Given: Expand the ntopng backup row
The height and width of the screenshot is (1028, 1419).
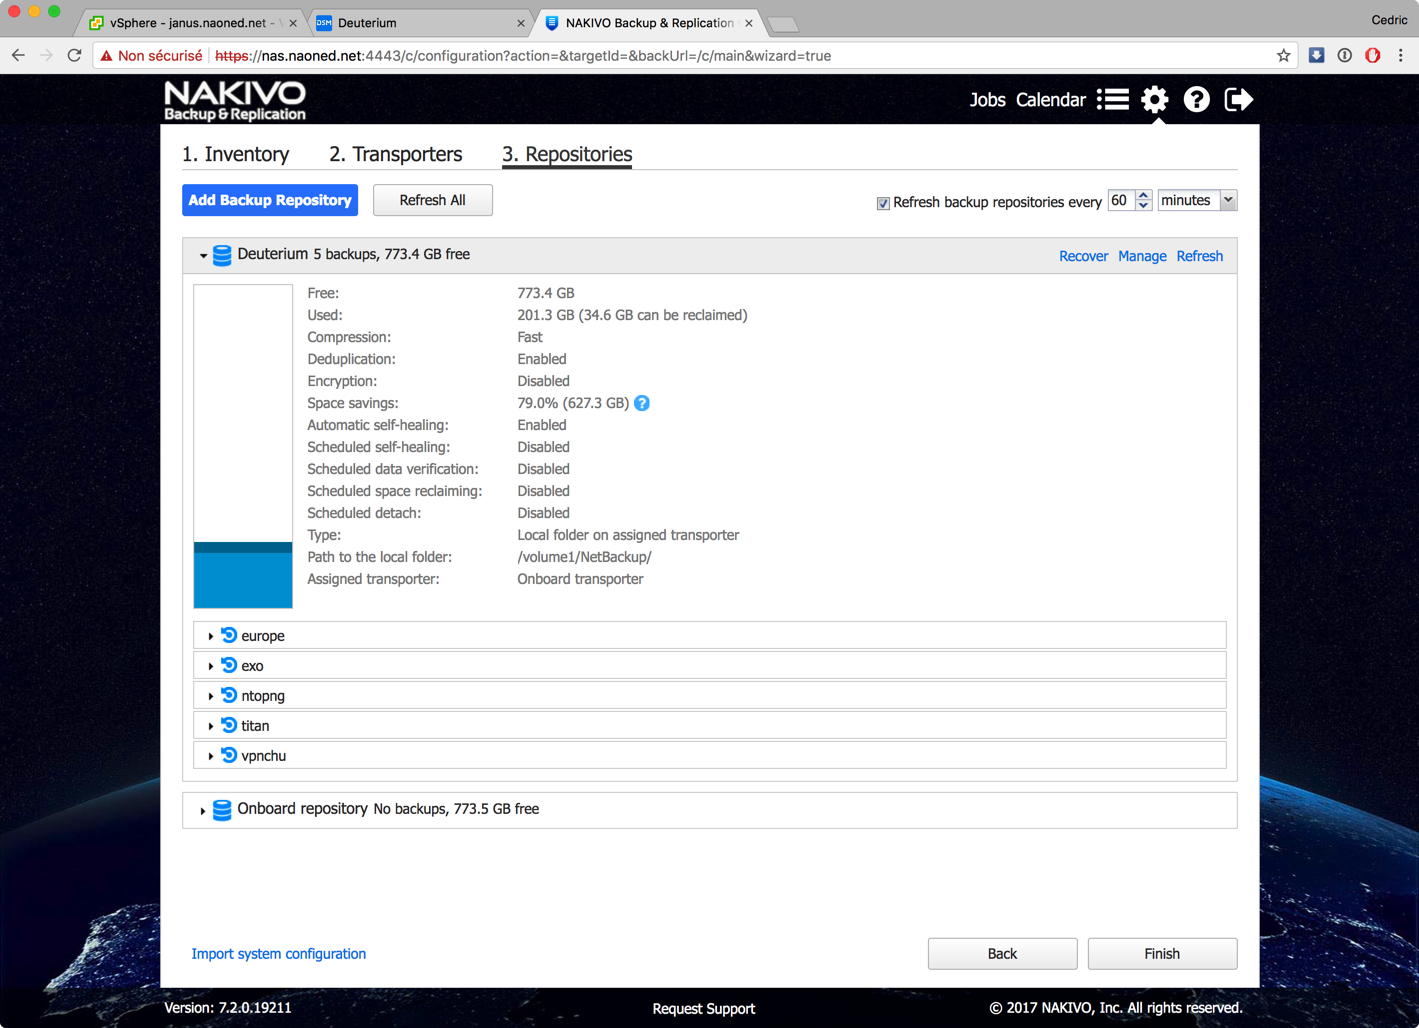Looking at the screenshot, I should coord(211,696).
